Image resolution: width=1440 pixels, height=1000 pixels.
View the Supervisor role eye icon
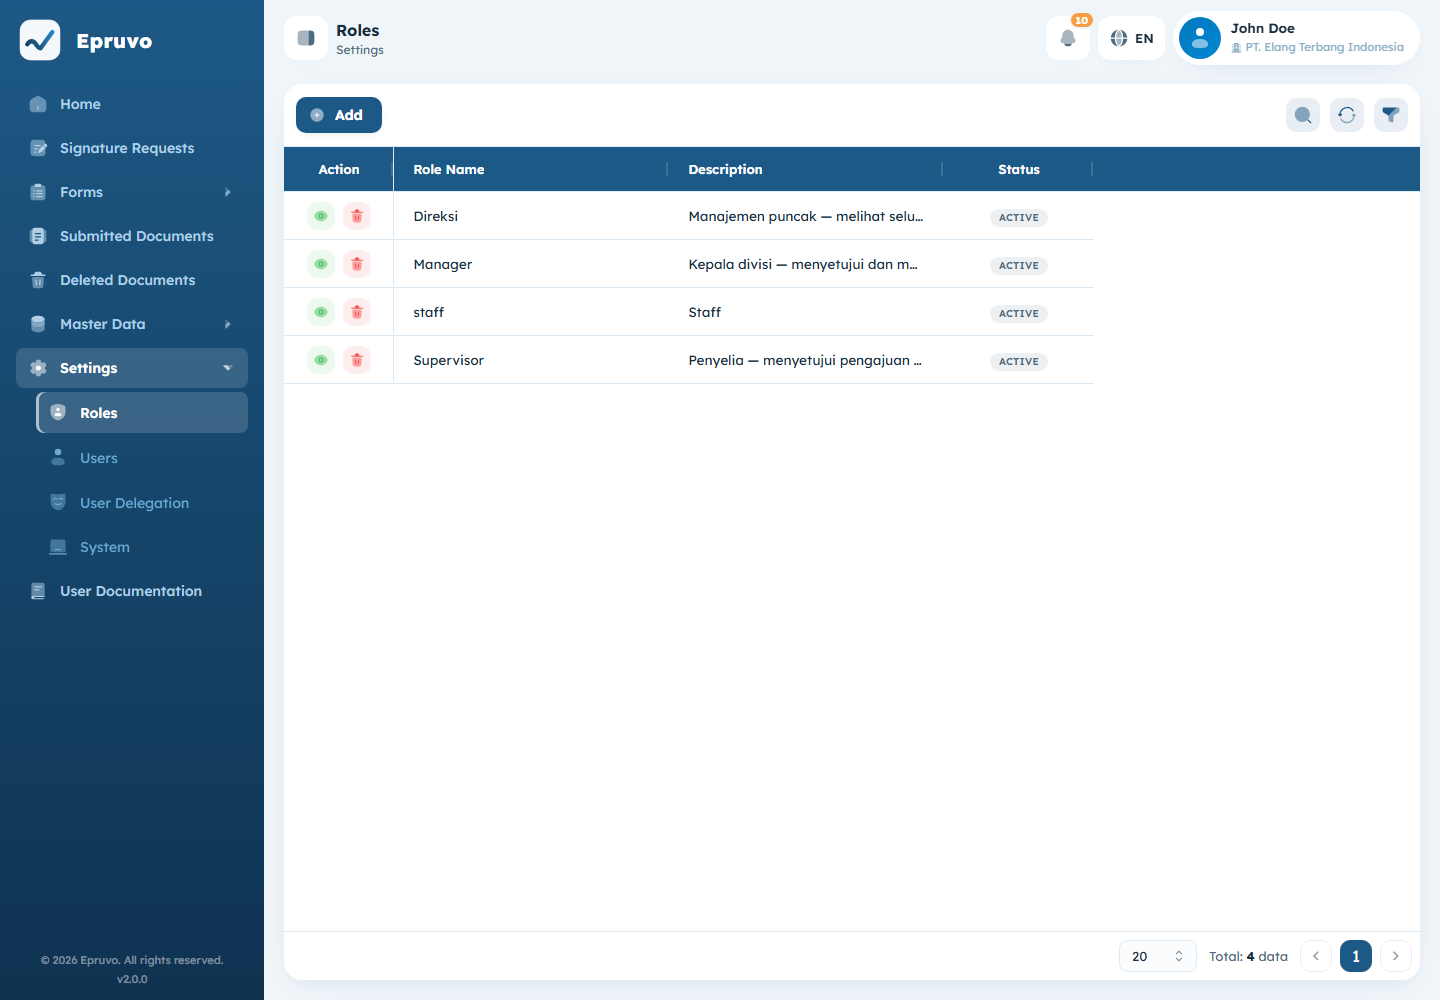pyautogui.click(x=321, y=360)
